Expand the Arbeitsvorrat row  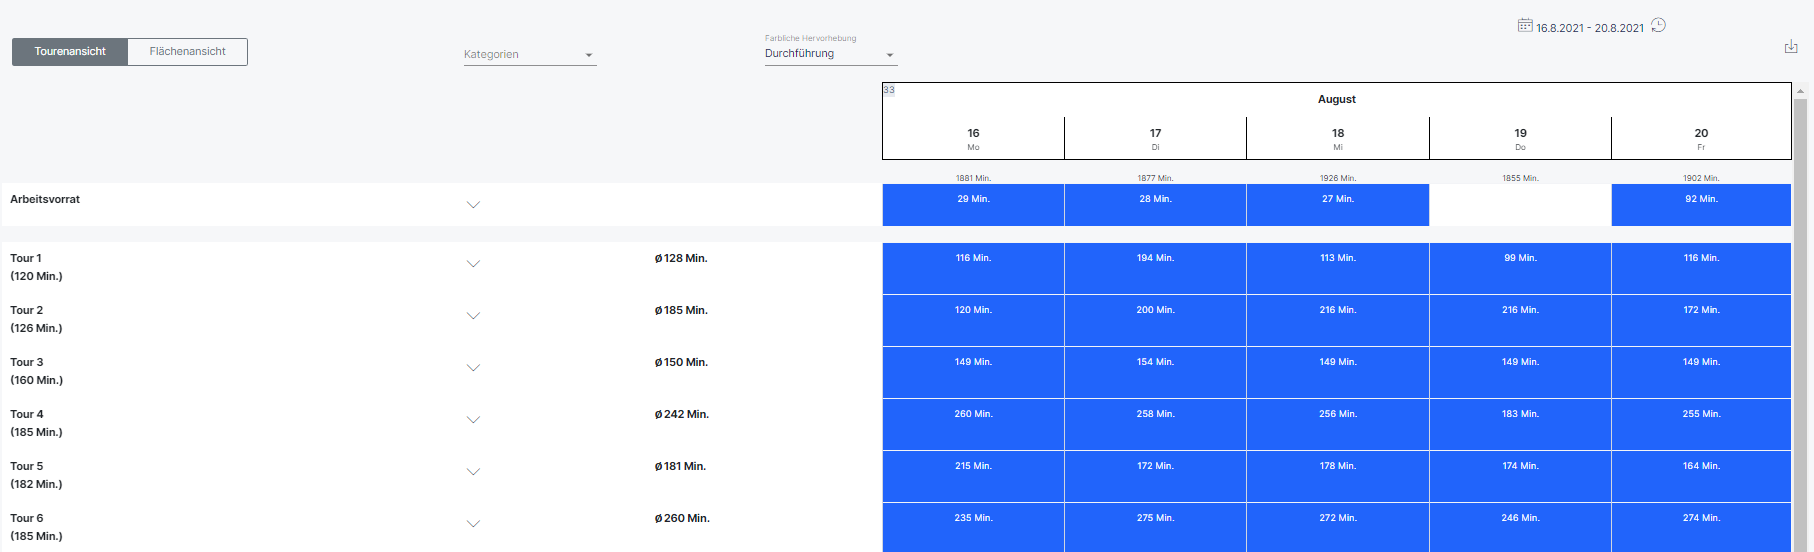click(x=473, y=205)
